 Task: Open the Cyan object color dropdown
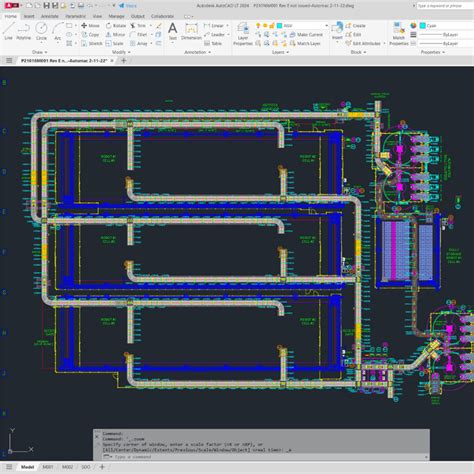[x=447, y=26]
